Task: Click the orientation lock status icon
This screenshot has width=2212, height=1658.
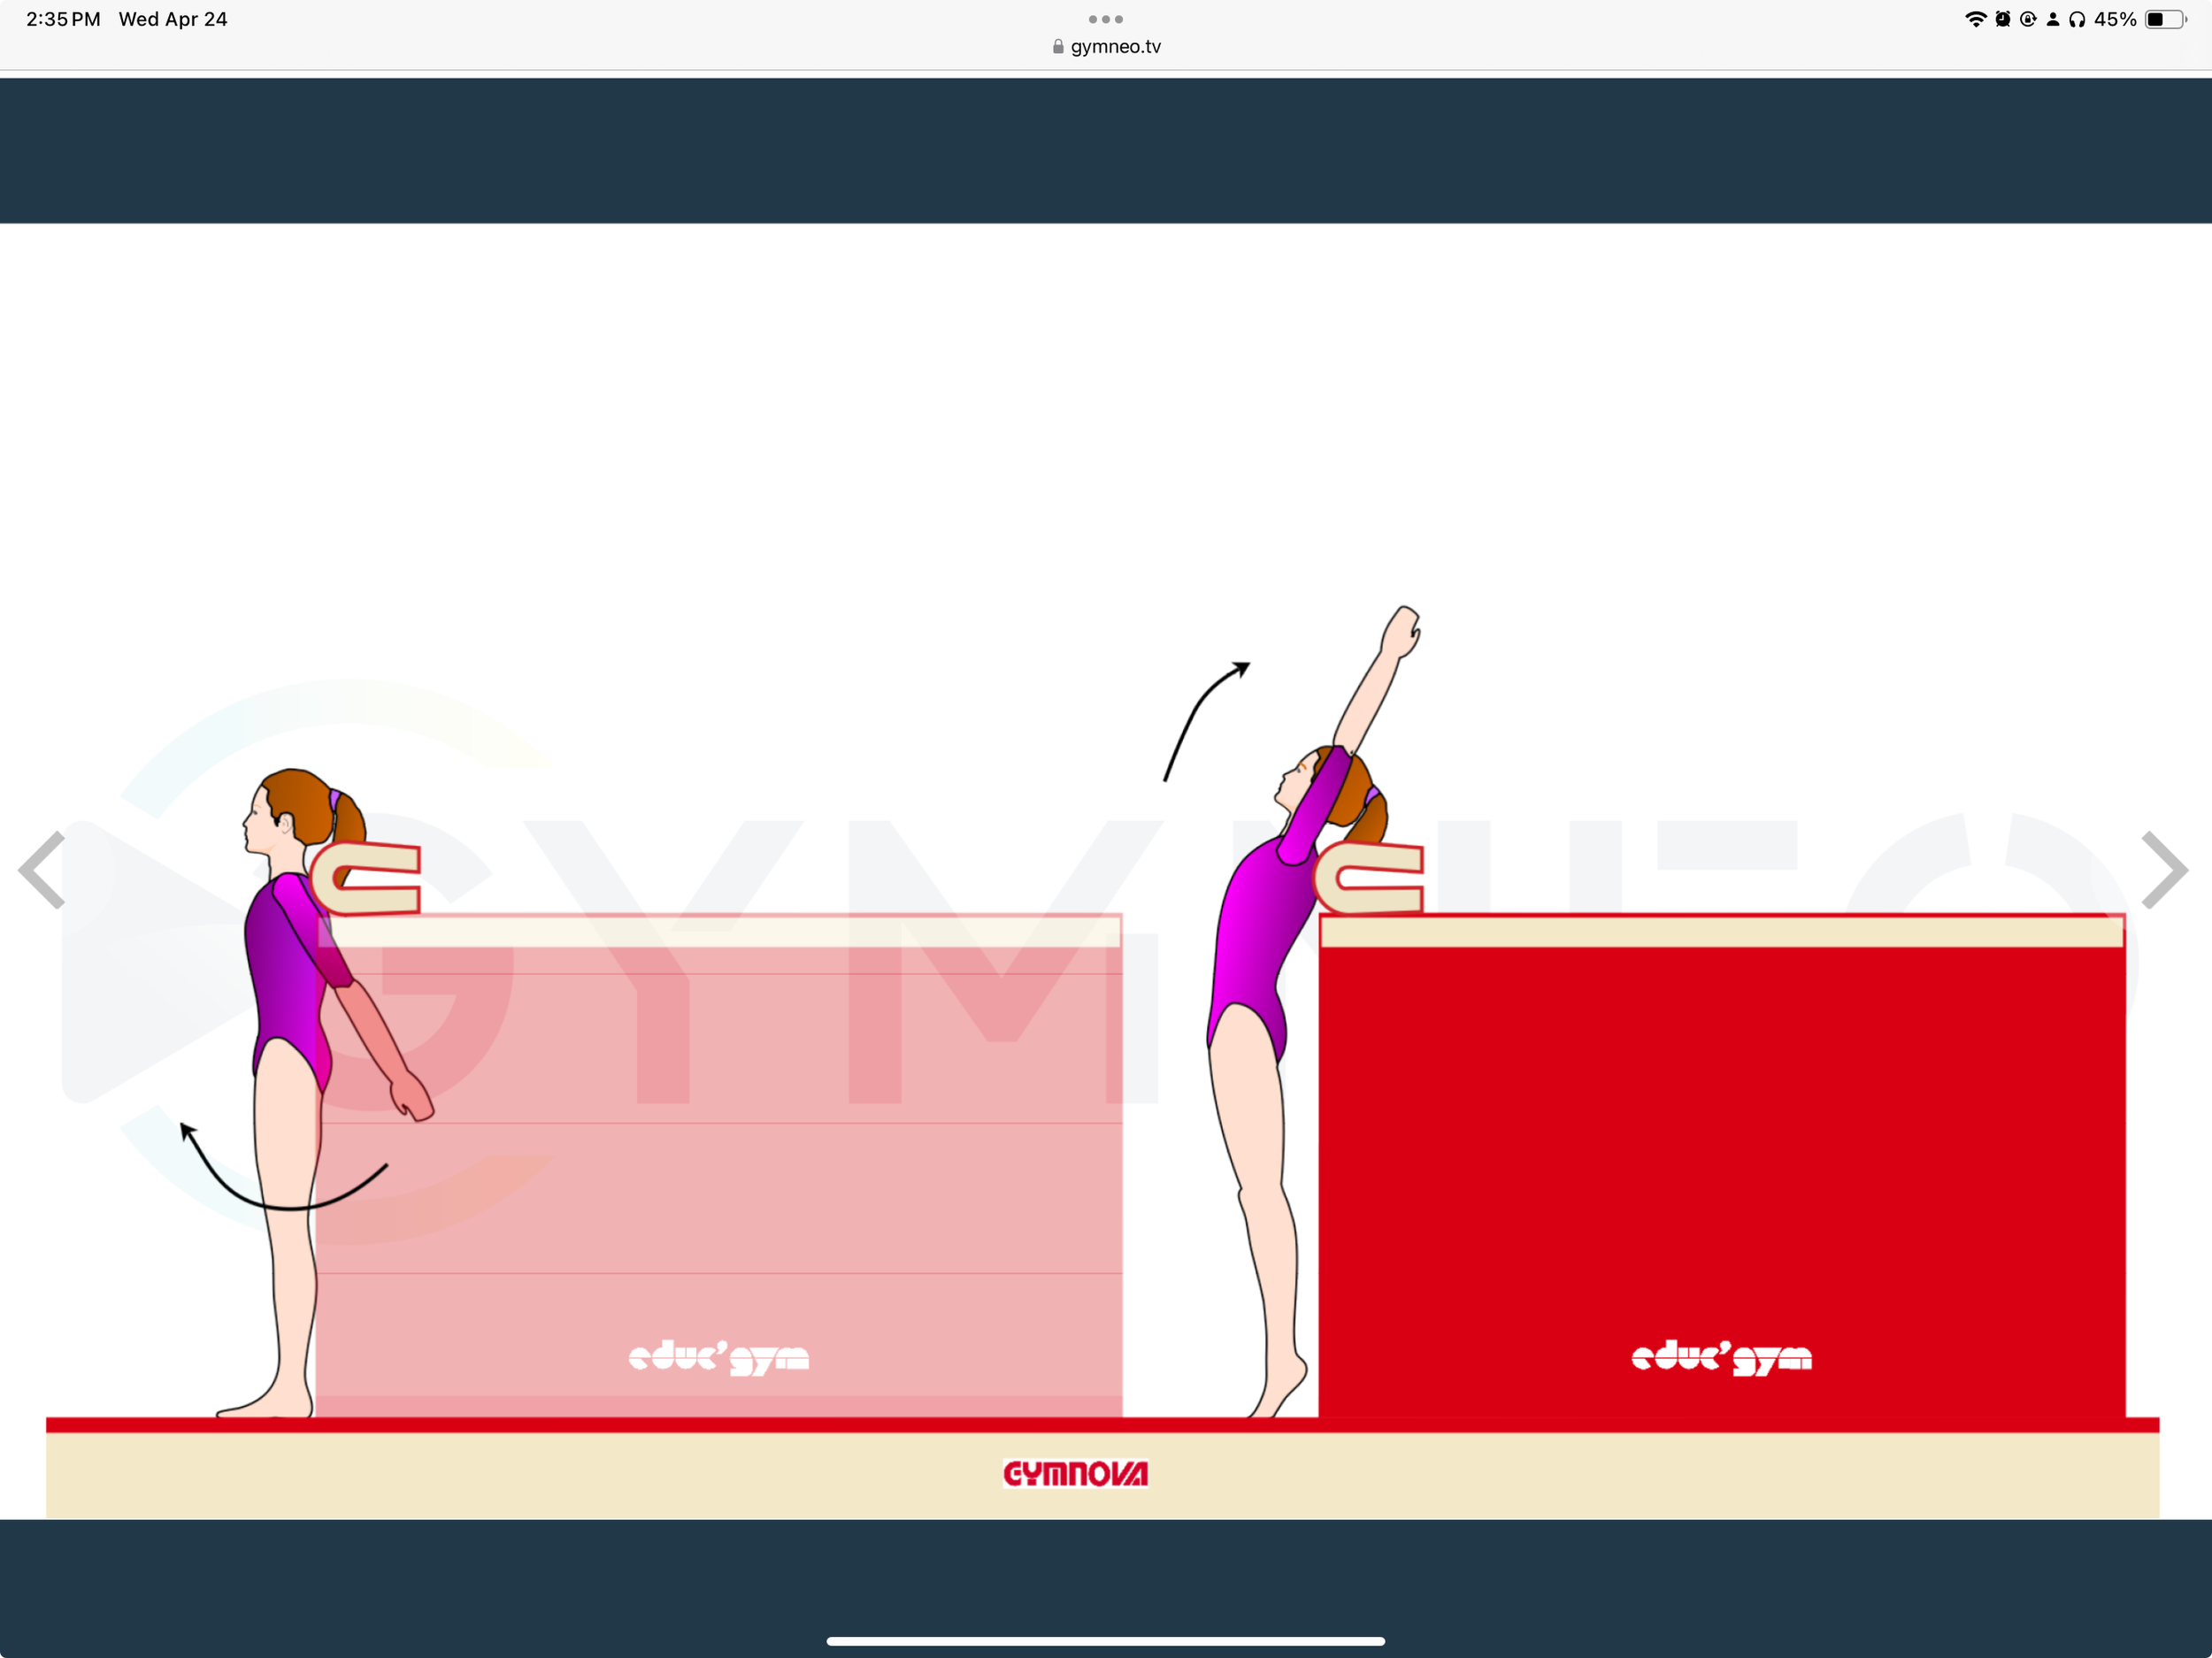Action: [x=2028, y=18]
